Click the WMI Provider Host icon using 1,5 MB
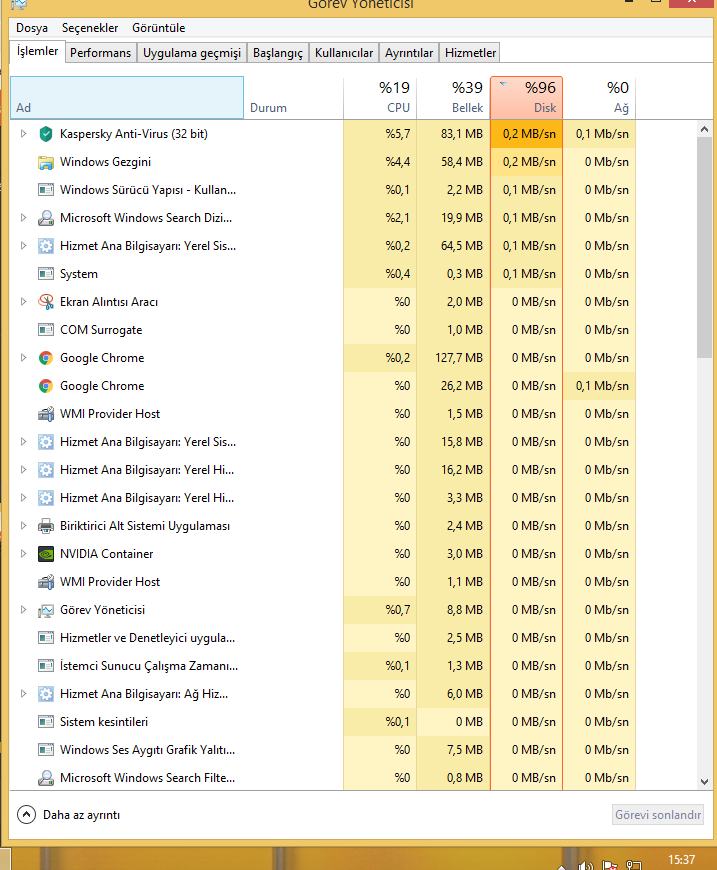Screen dimensions: 717x870 pyautogui.click(x=46, y=414)
